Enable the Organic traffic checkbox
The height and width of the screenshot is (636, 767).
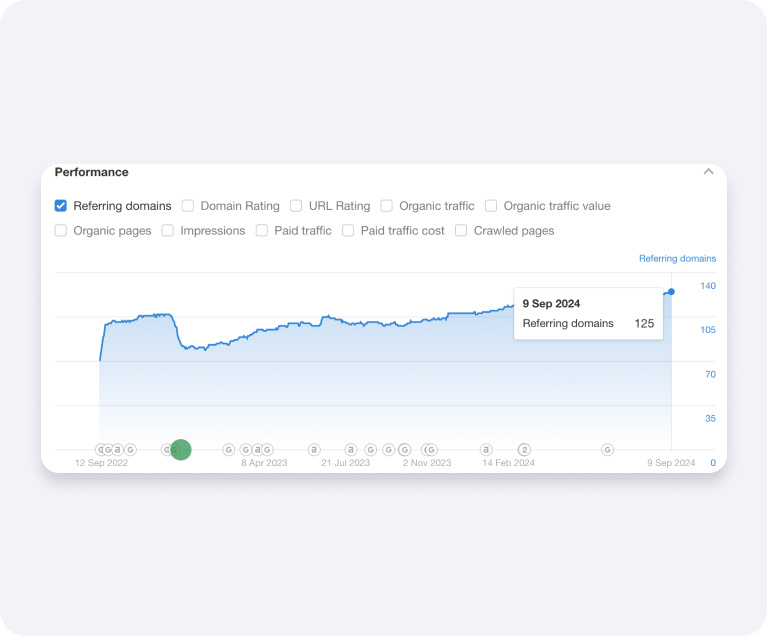pos(386,205)
